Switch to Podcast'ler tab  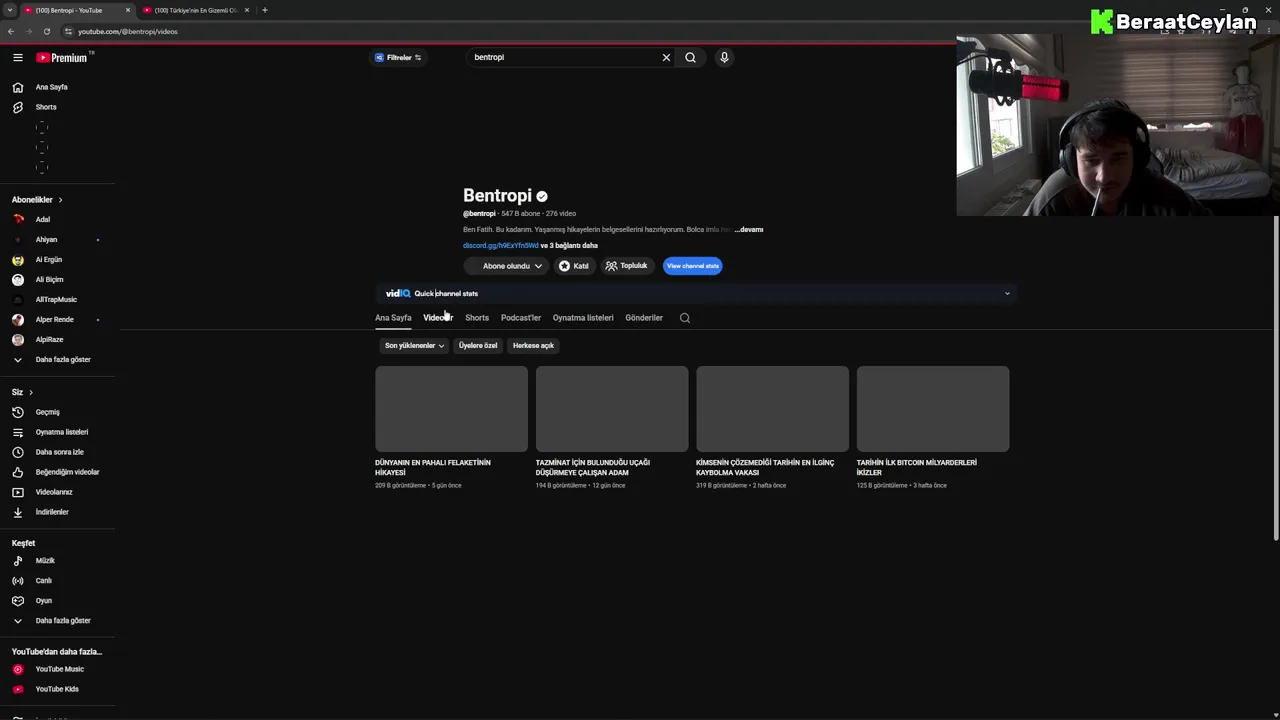(521, 318)
